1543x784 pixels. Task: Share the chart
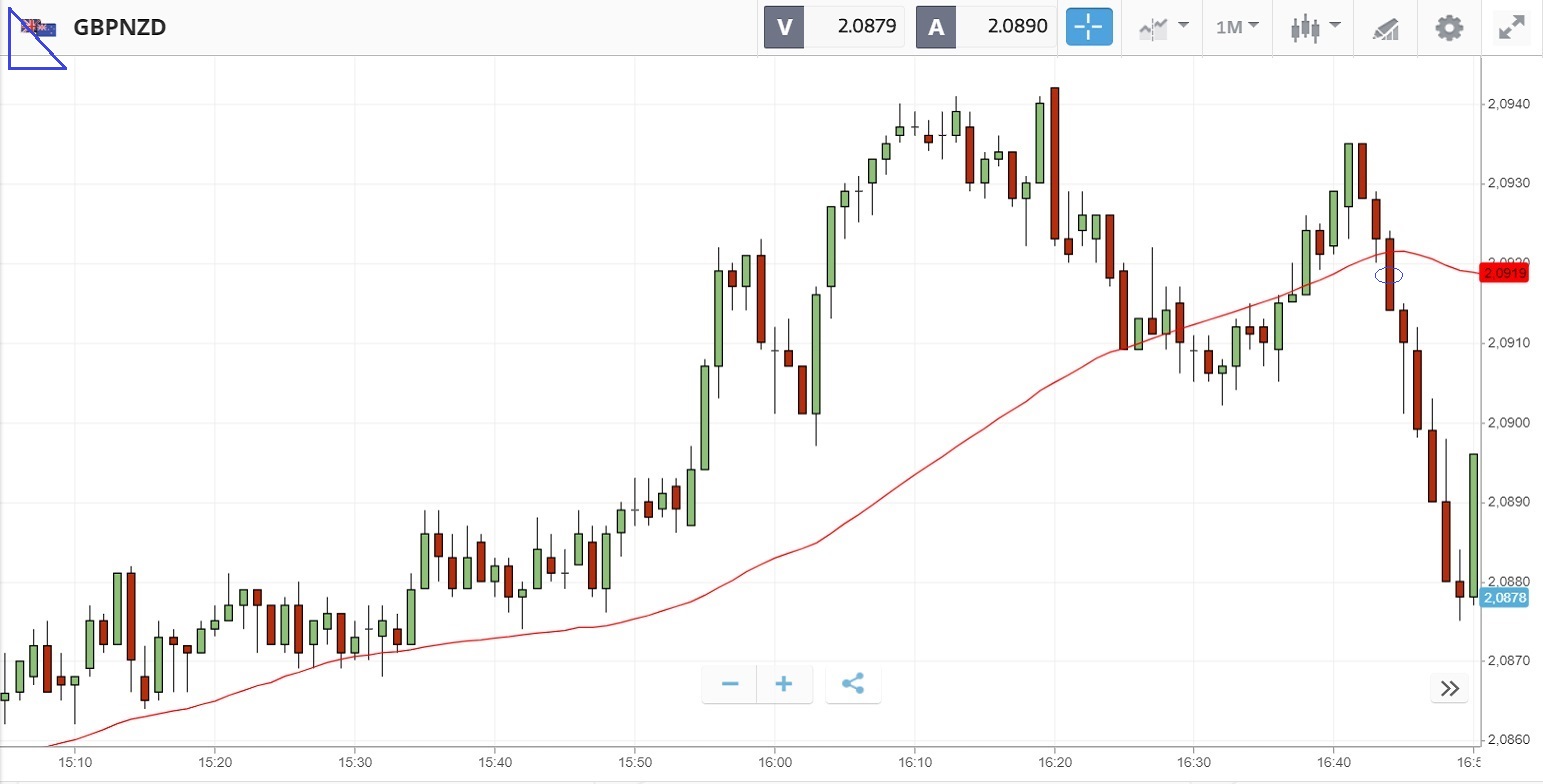pyautogui.click(x=853, y=684)
